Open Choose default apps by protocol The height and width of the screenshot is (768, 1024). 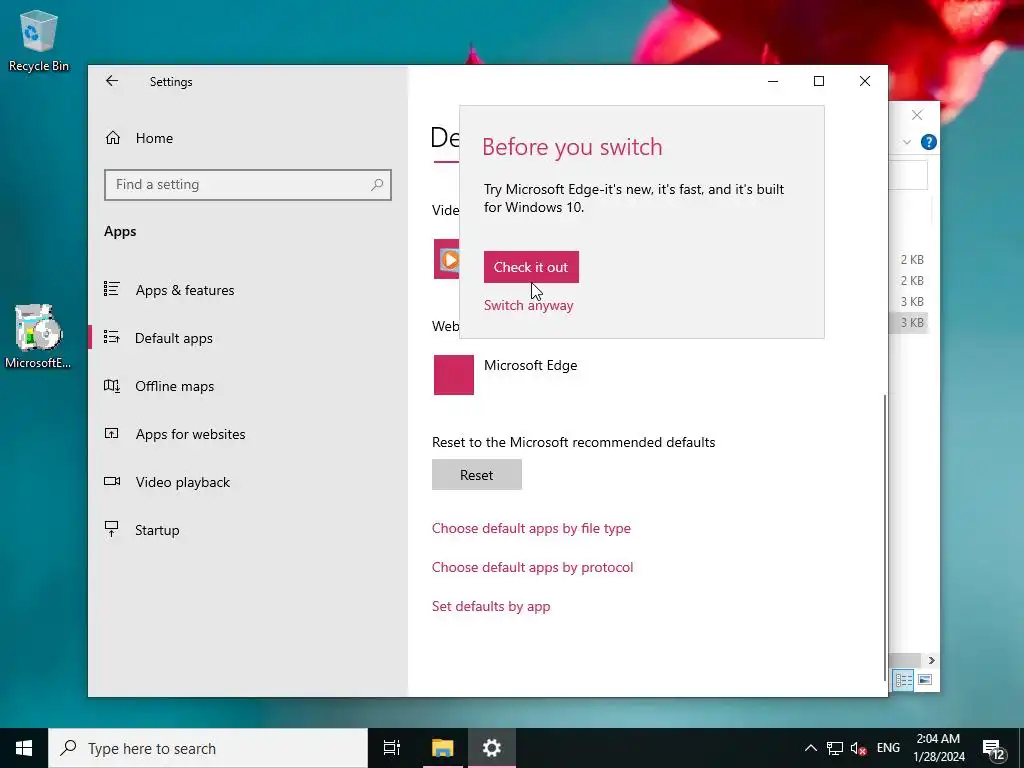click(x=532, y=568)
